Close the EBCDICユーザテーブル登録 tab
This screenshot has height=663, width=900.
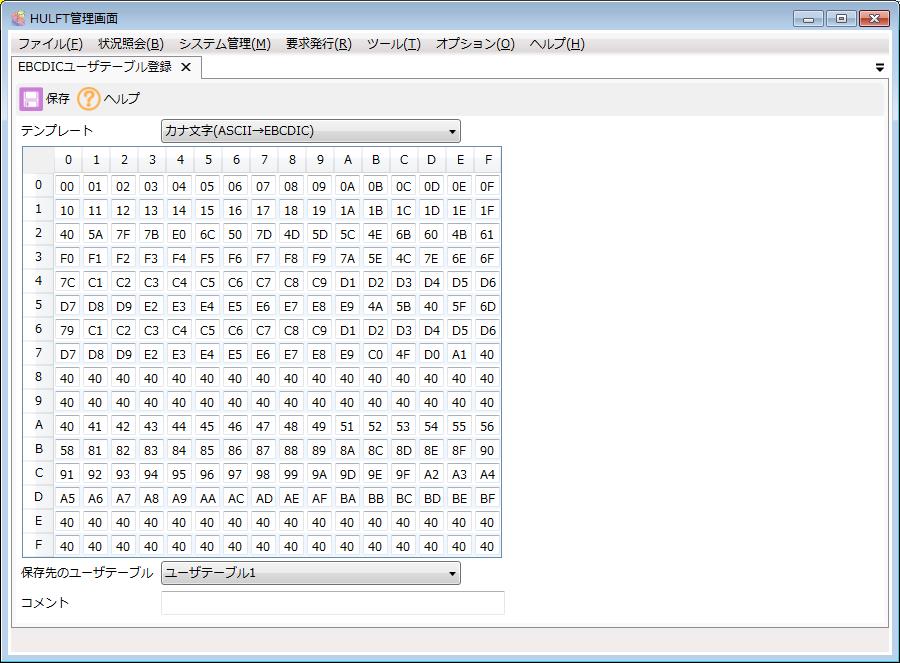coord(186,67)
